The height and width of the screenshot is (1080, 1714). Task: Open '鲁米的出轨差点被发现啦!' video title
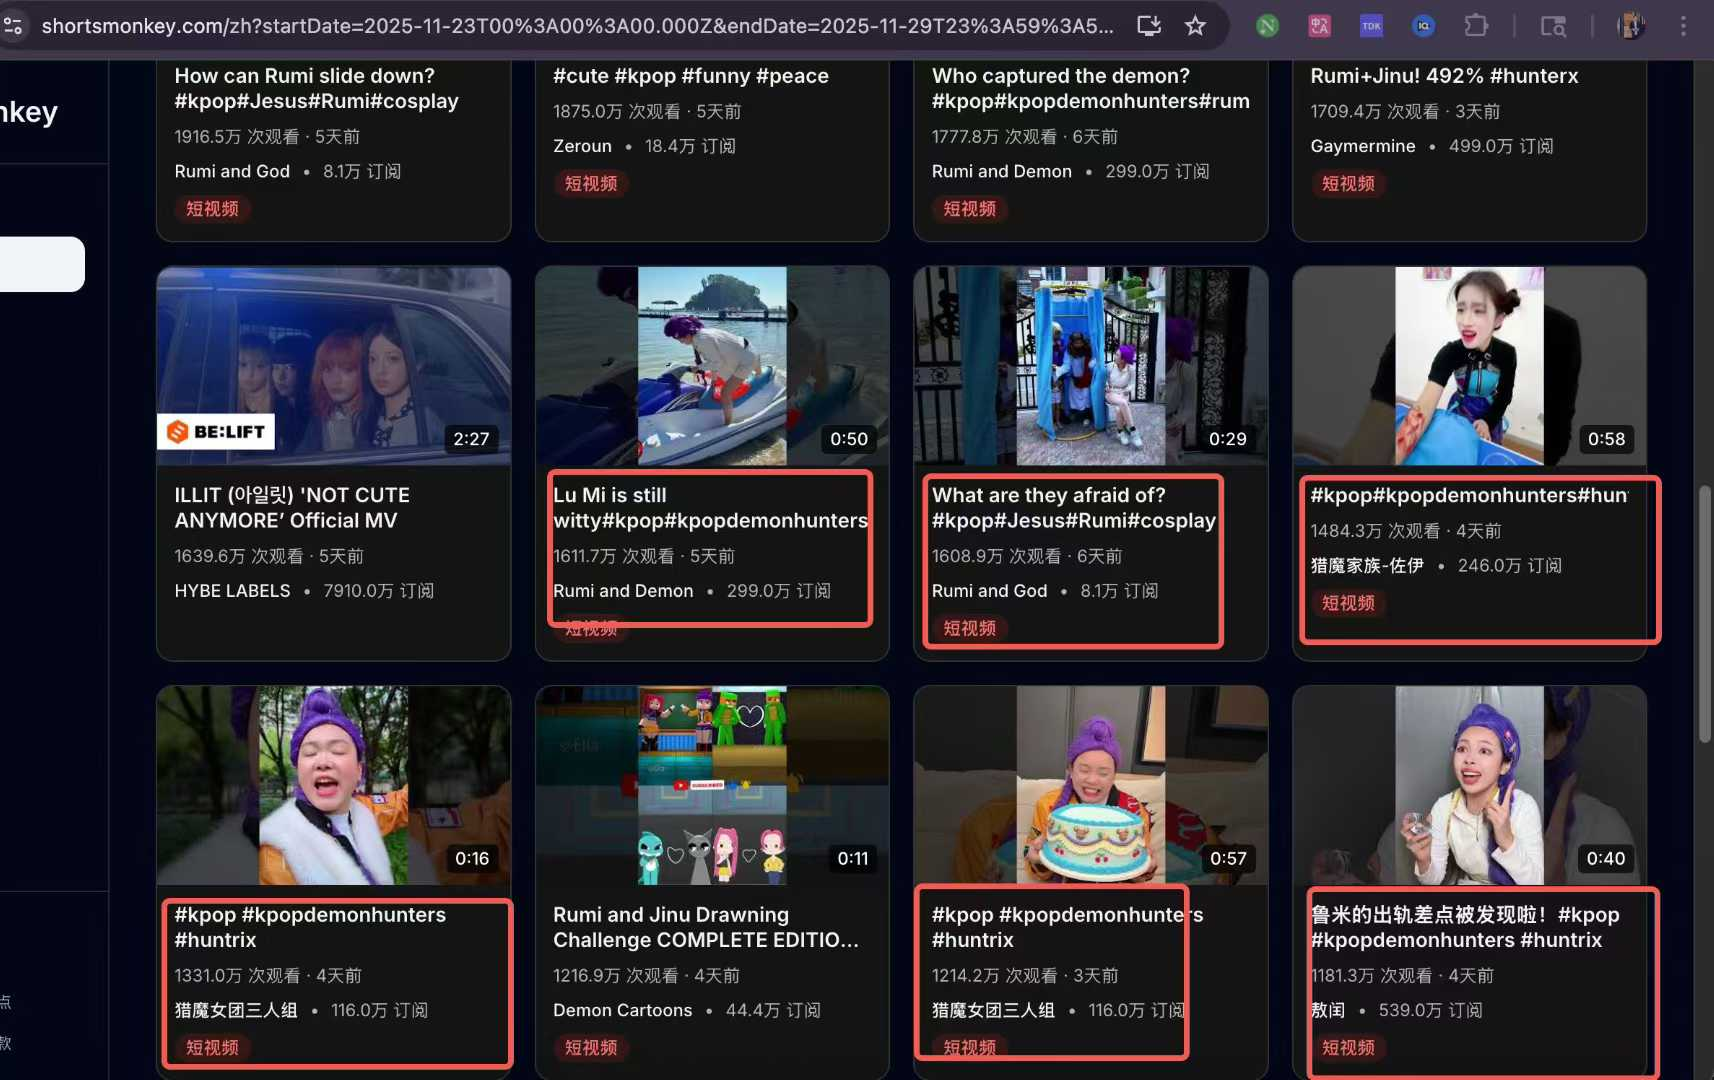click(x=1465, y=927)
